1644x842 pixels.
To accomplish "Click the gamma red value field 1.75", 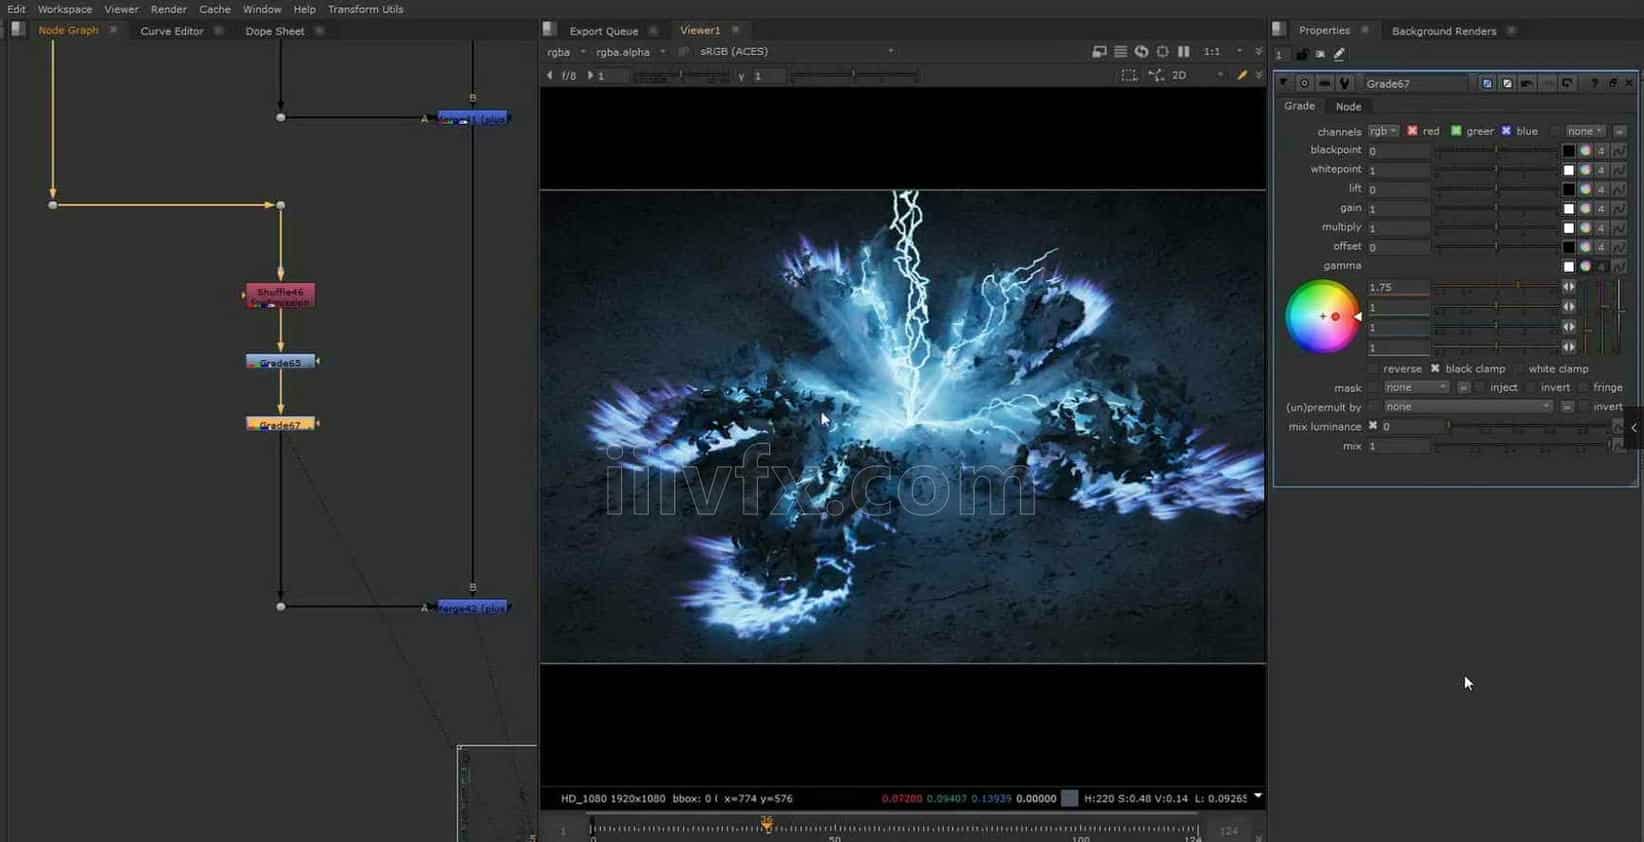I will click(x=1398, y=287).
